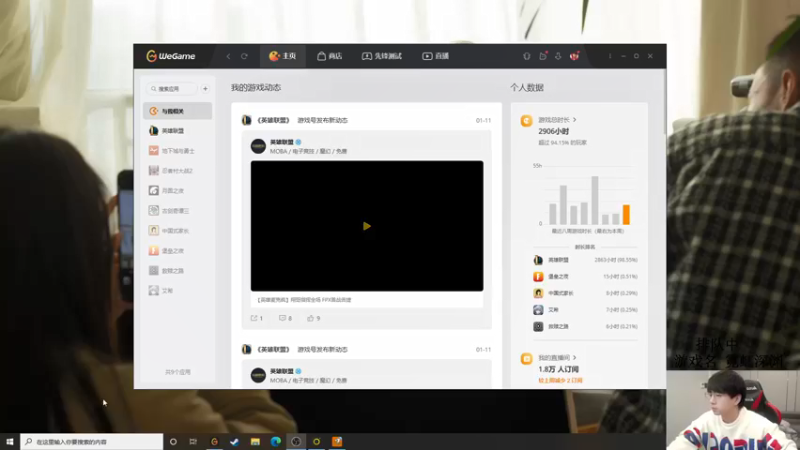Viewport: 800px width, 450px height.
Task: Play the video in the first post
Action: [x=367, y=226]
